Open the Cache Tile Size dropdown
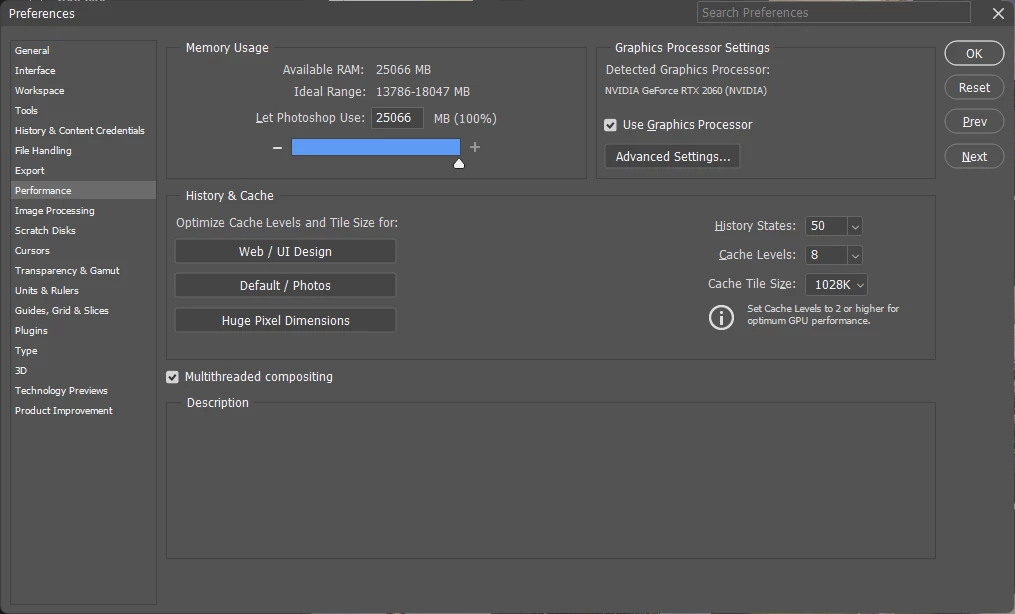Screen dimensions: 1015x614 tap(836, 285)
